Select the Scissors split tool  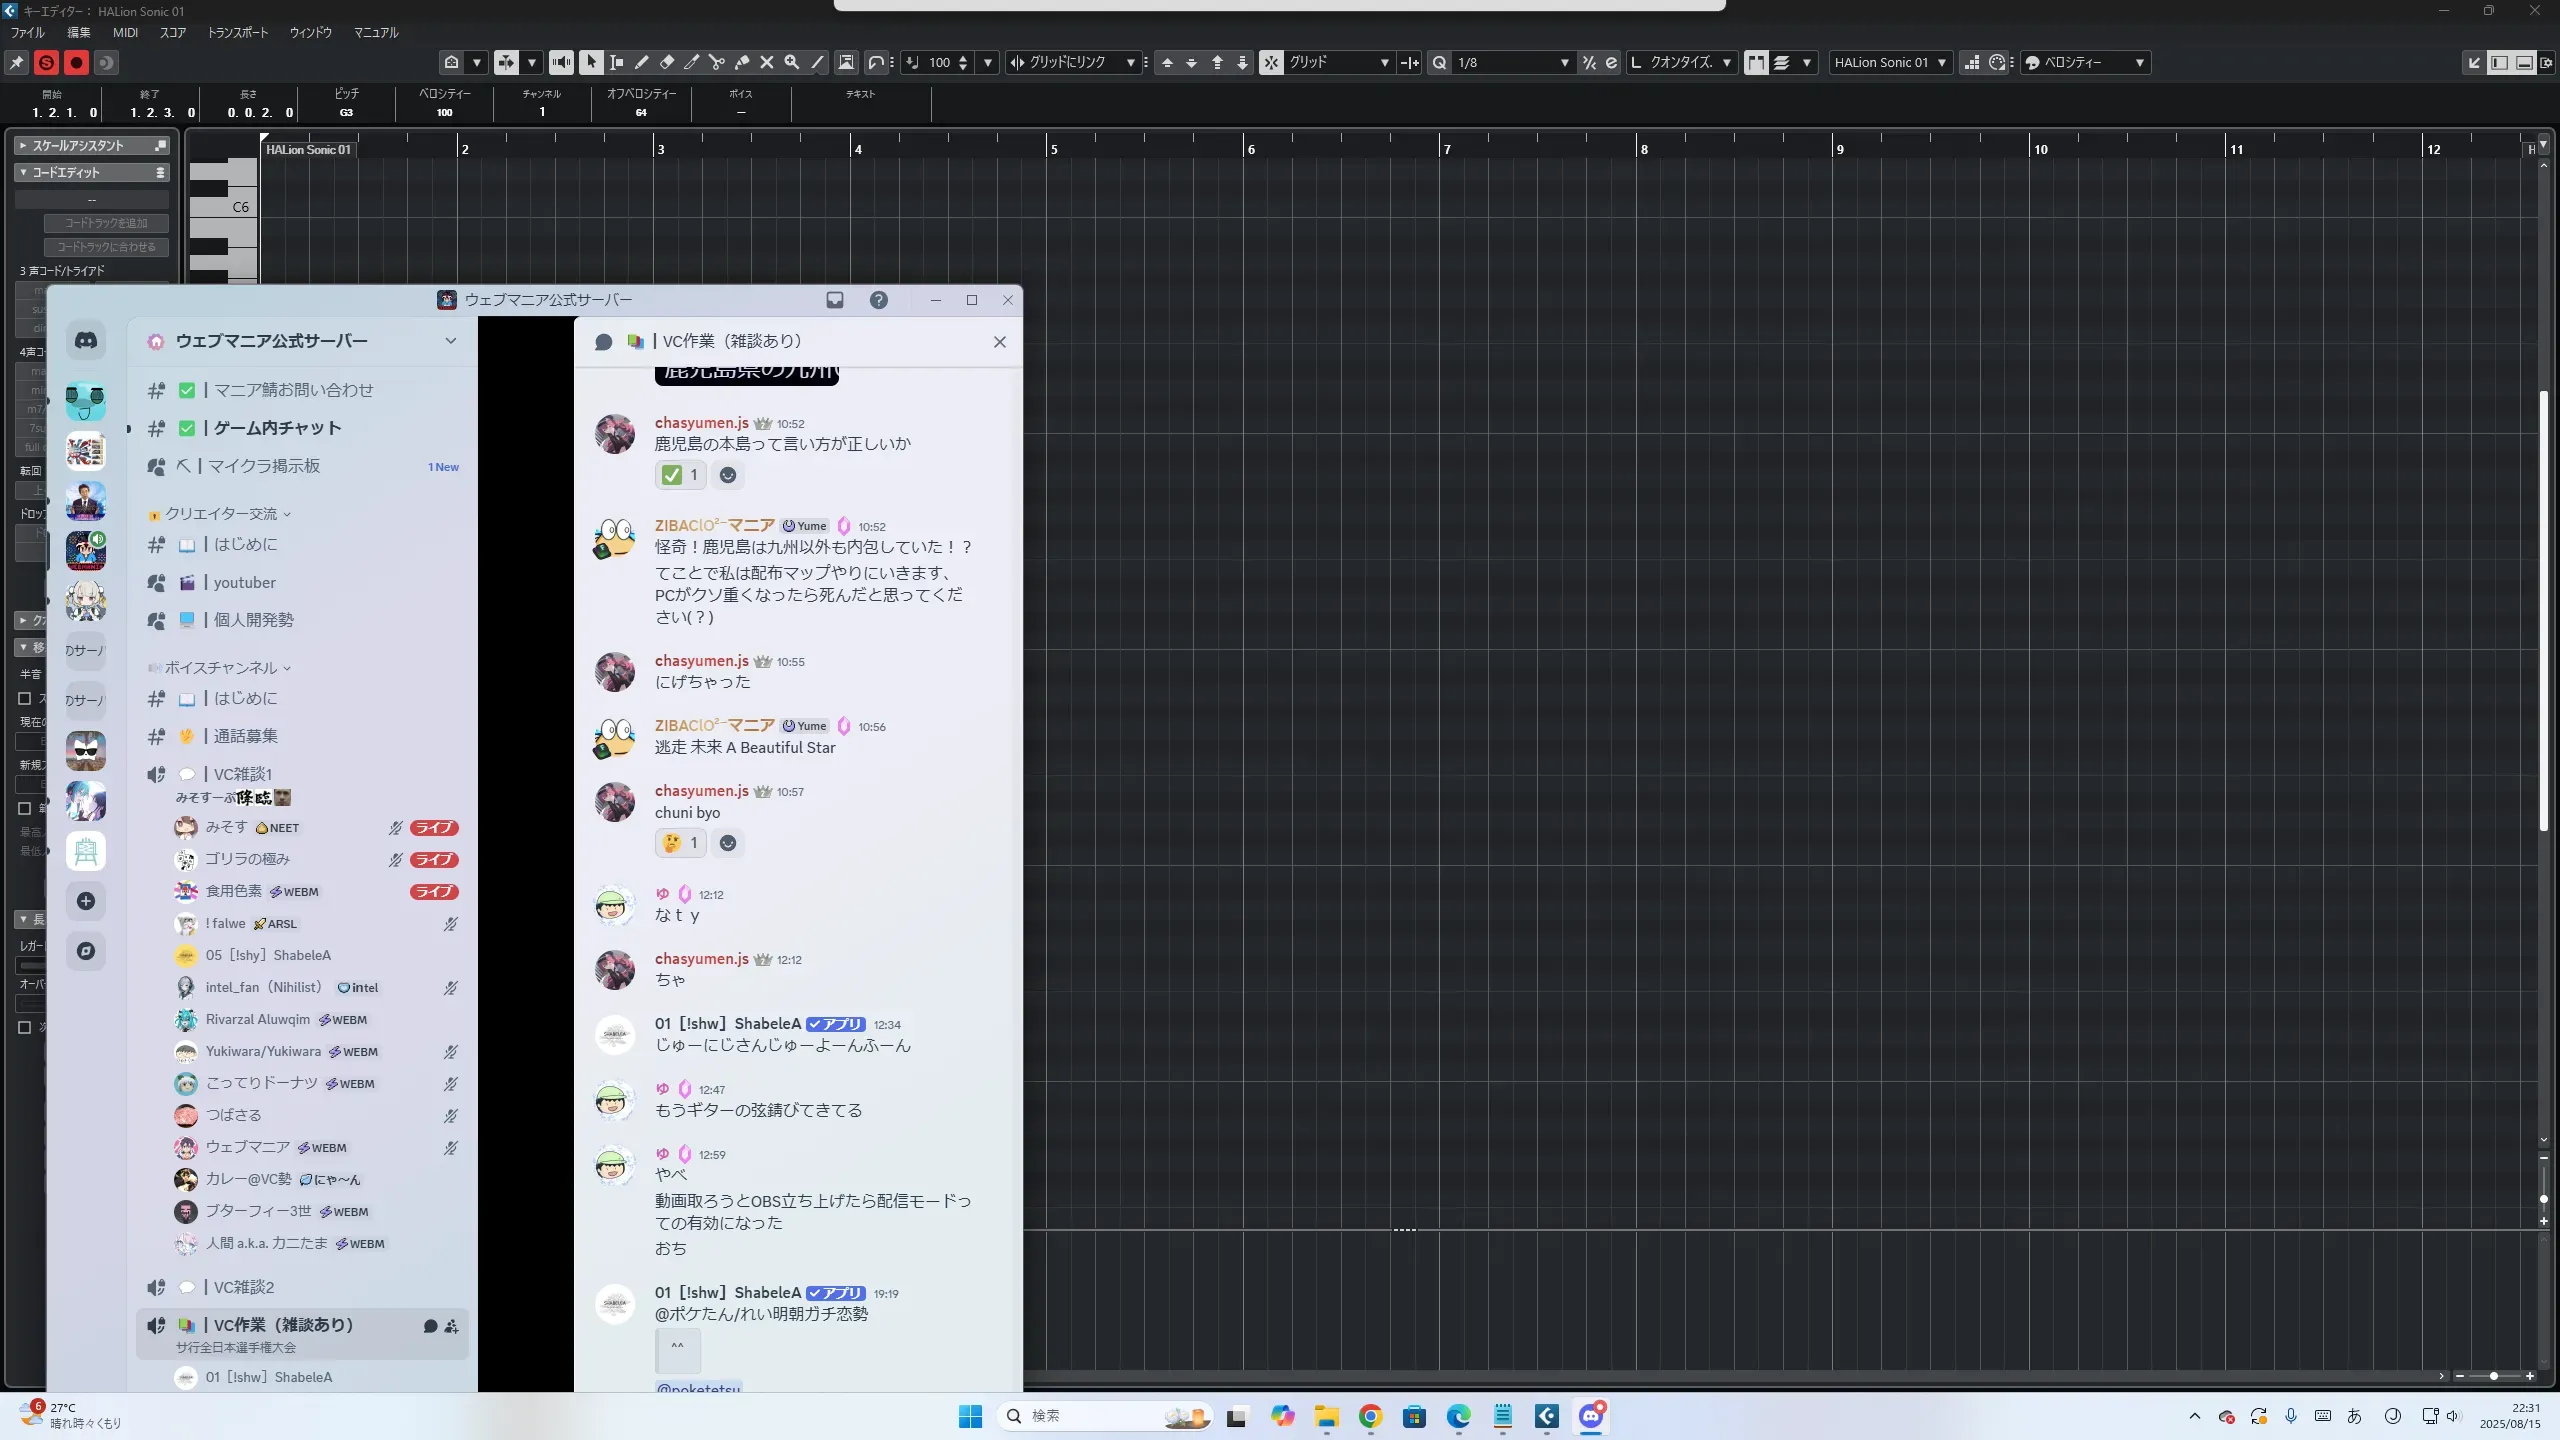coord(717,62)
